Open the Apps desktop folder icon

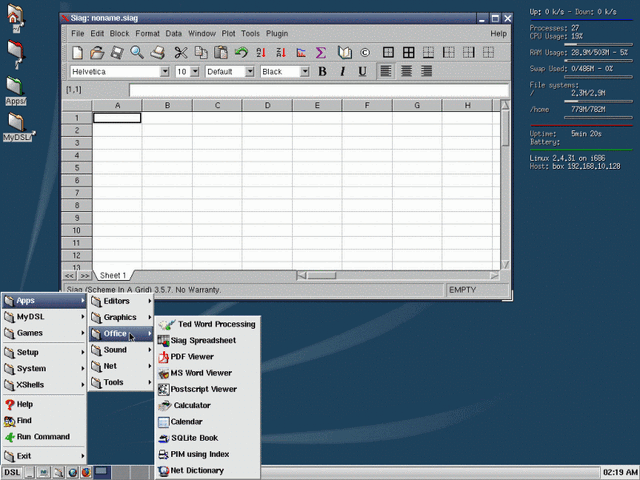coord(16,91)
